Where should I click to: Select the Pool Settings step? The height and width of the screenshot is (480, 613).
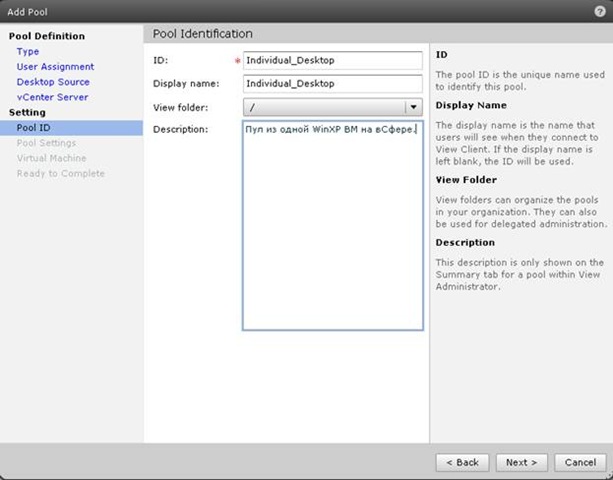tap(46, 143)
